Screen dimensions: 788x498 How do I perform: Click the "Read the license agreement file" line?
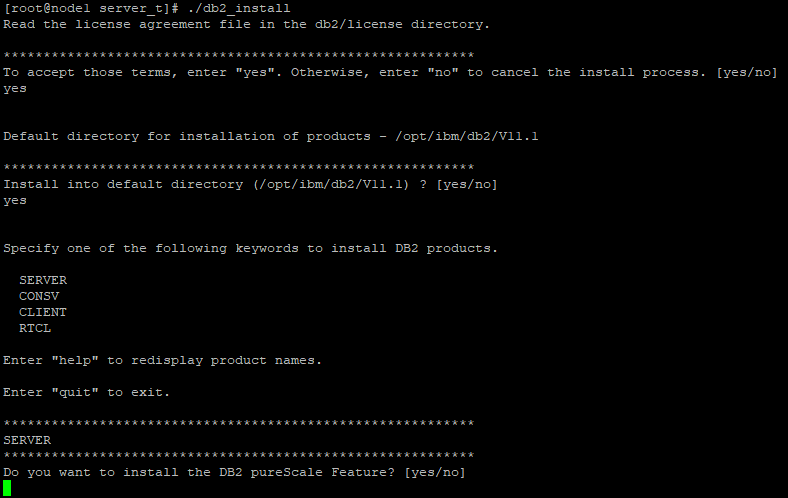[247, 24]
